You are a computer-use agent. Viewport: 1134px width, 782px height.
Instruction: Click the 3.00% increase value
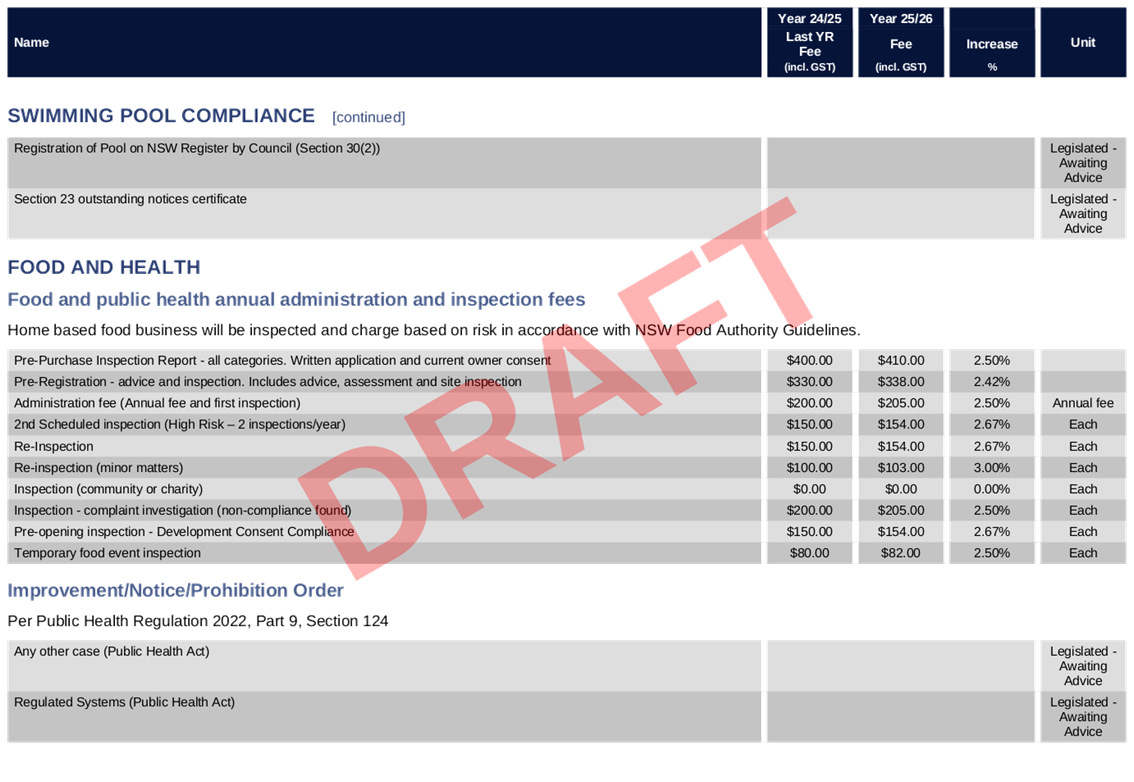pyautogui.click(x=992, y=467)
